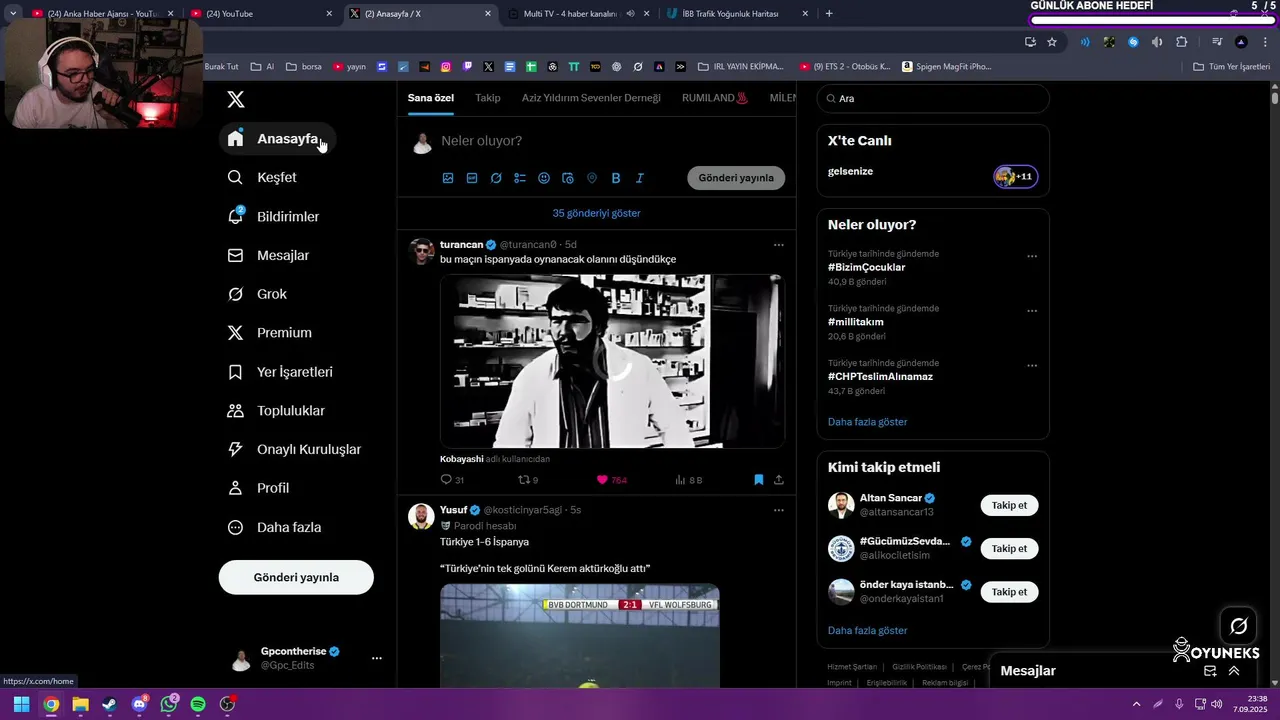Open options for #millitakım trend

tap(1032, 311)
